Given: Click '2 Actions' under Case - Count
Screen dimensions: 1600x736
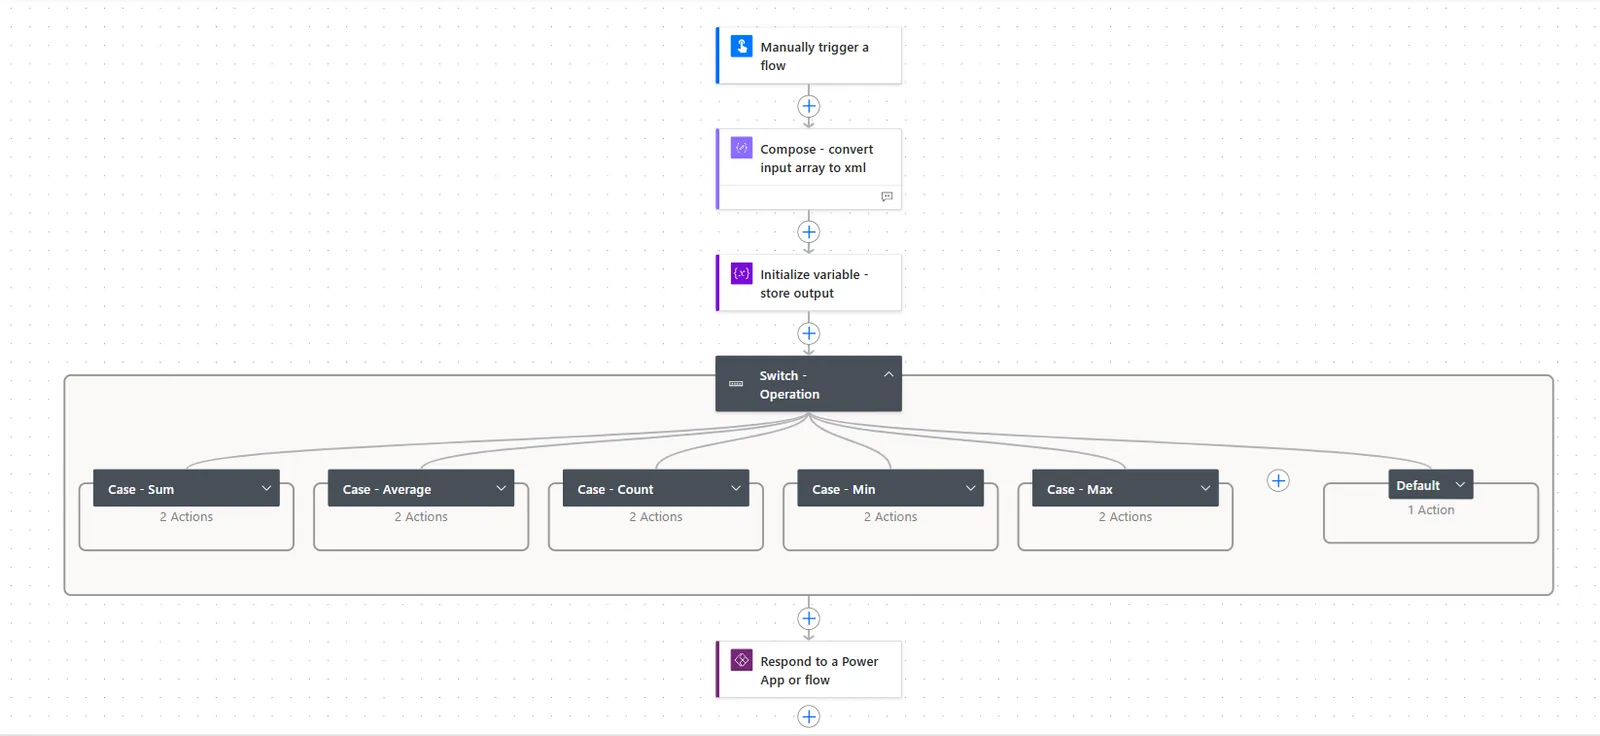Looking at the screenshot, I should (x=656, y=517).
